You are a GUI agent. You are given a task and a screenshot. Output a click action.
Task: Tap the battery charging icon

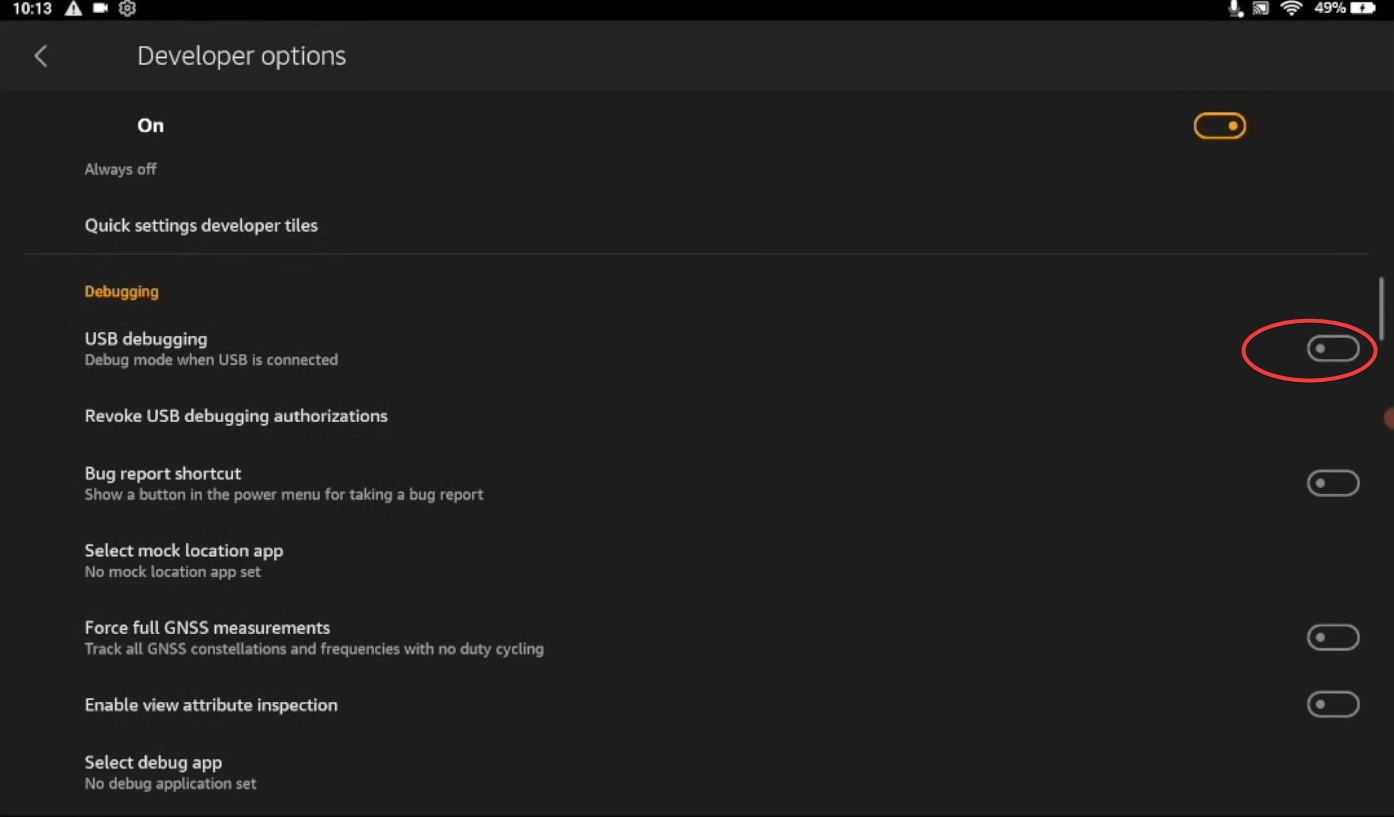(1363, 8)
